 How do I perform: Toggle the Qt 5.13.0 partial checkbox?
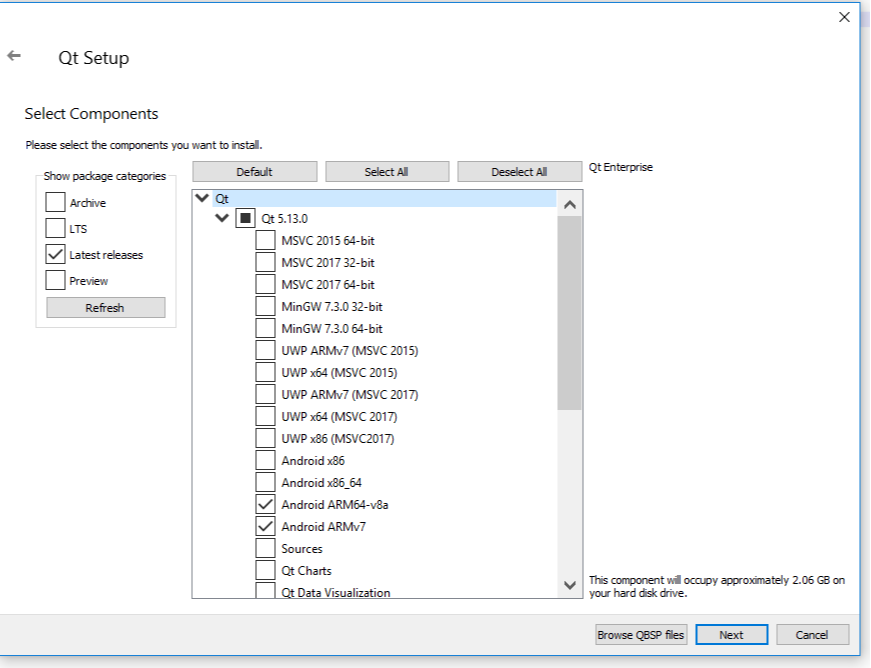[x=246, y=218]
